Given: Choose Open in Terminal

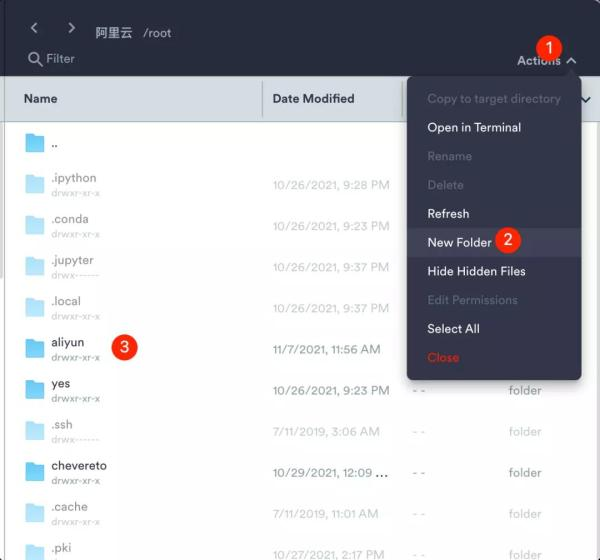Looking at the screenshot, I should [x=474, y=127].
